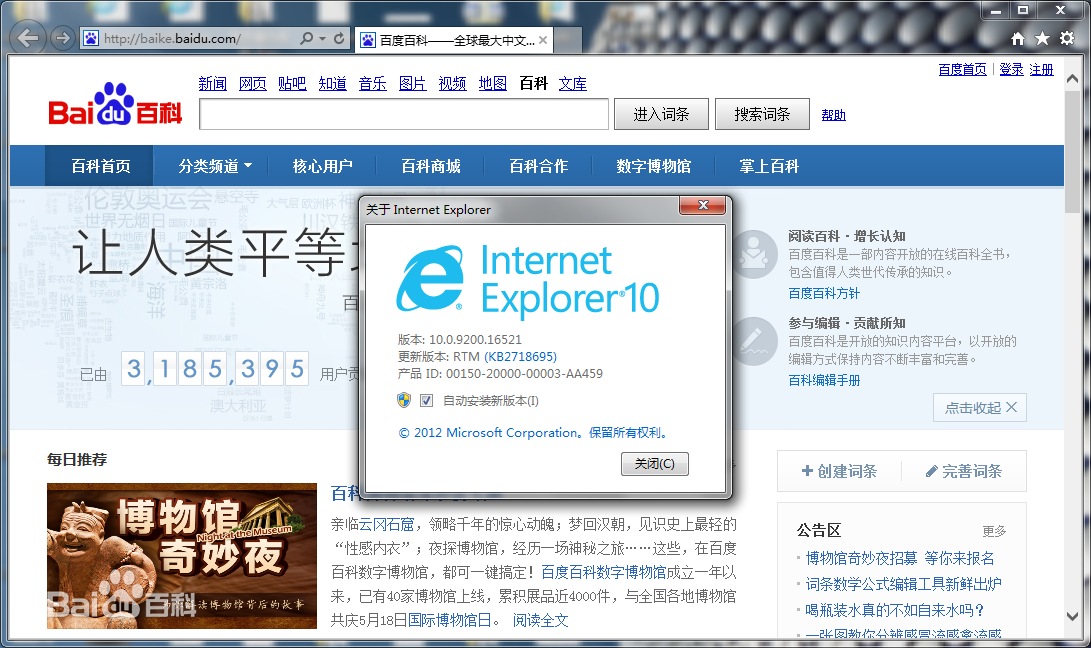Open 词条数学公式编辑工具新鲜出炉 link

click(x=903, y=584)
